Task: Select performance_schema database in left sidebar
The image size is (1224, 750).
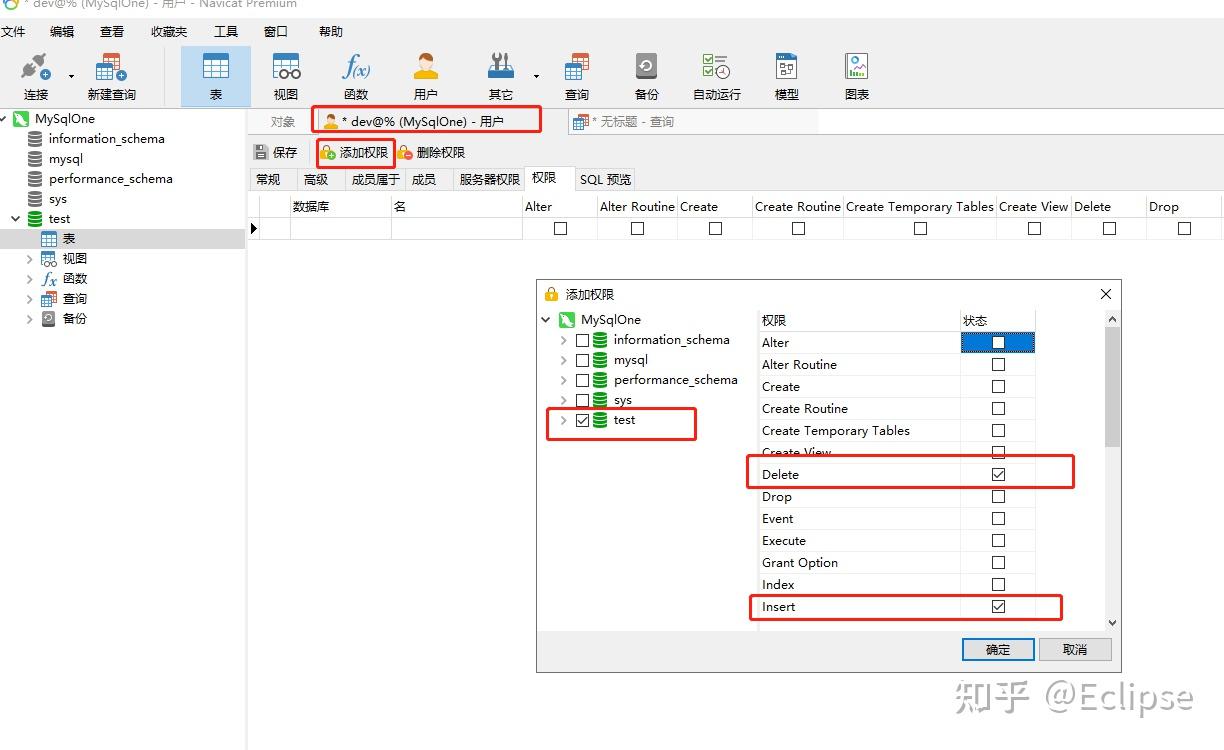Action: (x=110, y=179)
